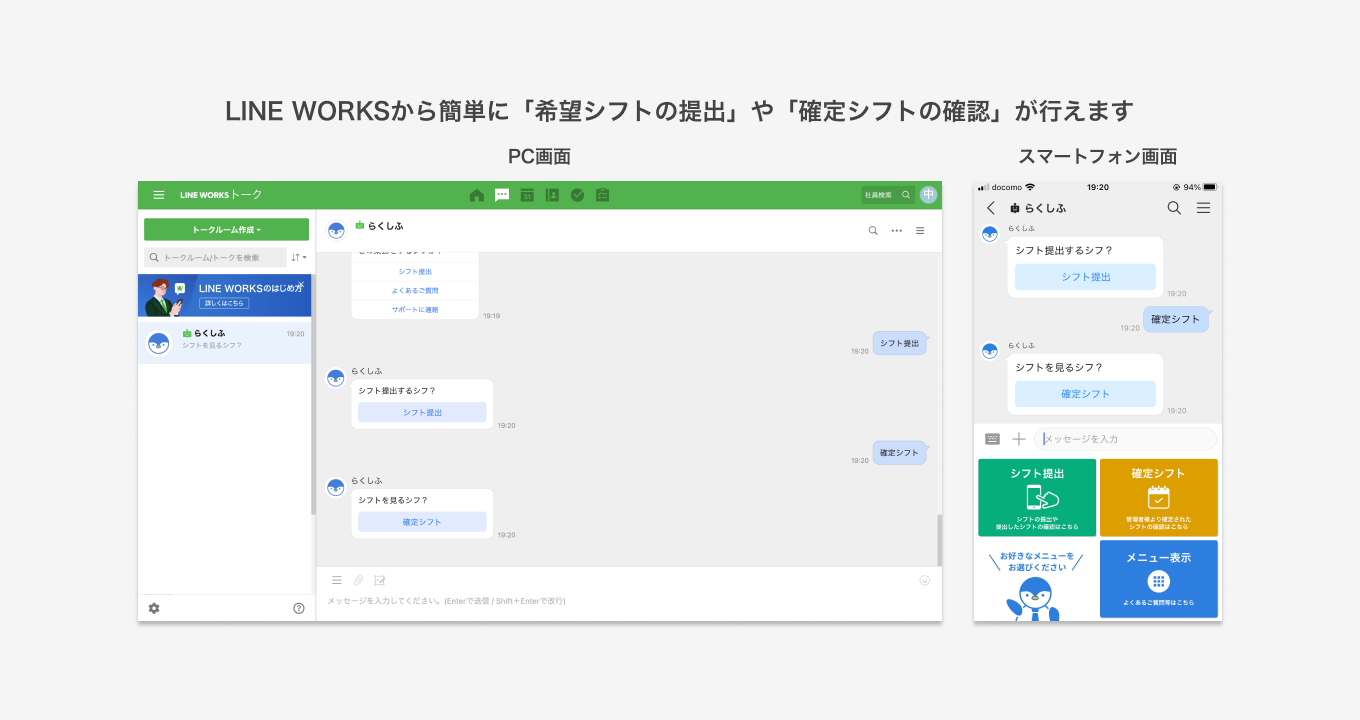Tap the blue メニュー表示 tile on smartphone

pyautogui.click(x=1158, y=579)
